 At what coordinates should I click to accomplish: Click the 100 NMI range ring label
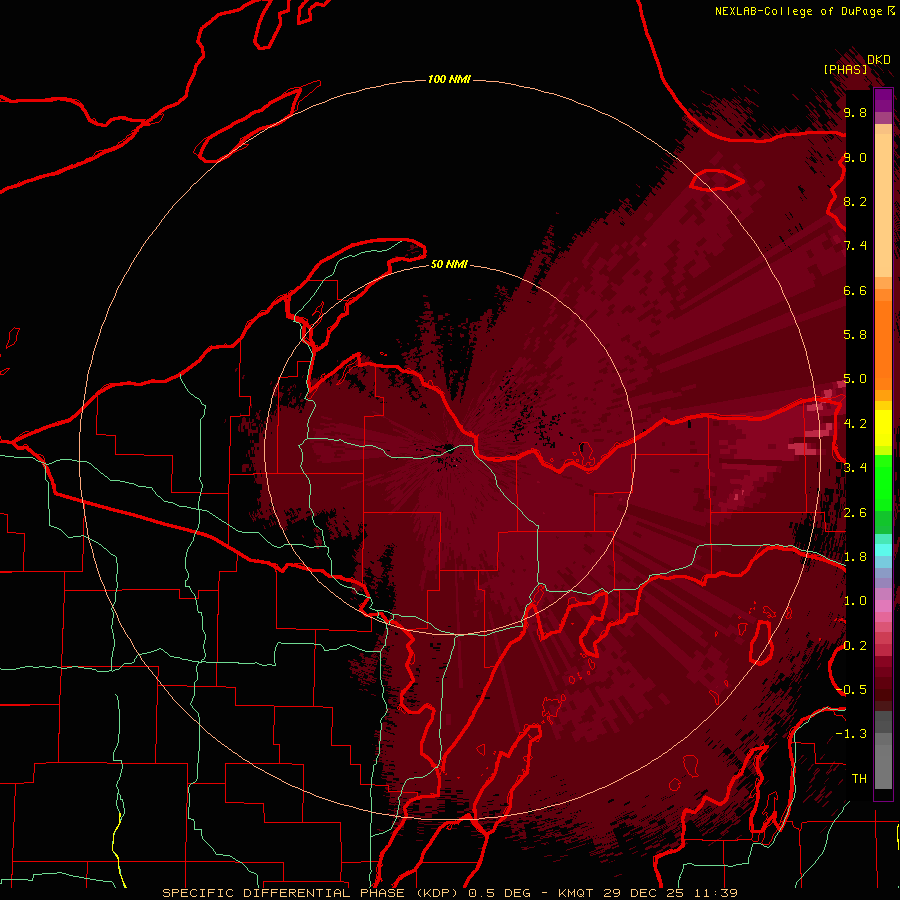tap(449, 79)
